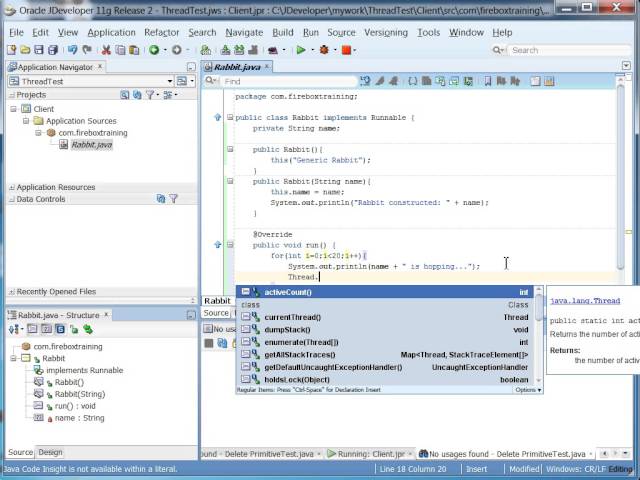Switch to the Rabbit.java editor tab
The width and height of the screenshot is (640, 480).
coord(237,67)
